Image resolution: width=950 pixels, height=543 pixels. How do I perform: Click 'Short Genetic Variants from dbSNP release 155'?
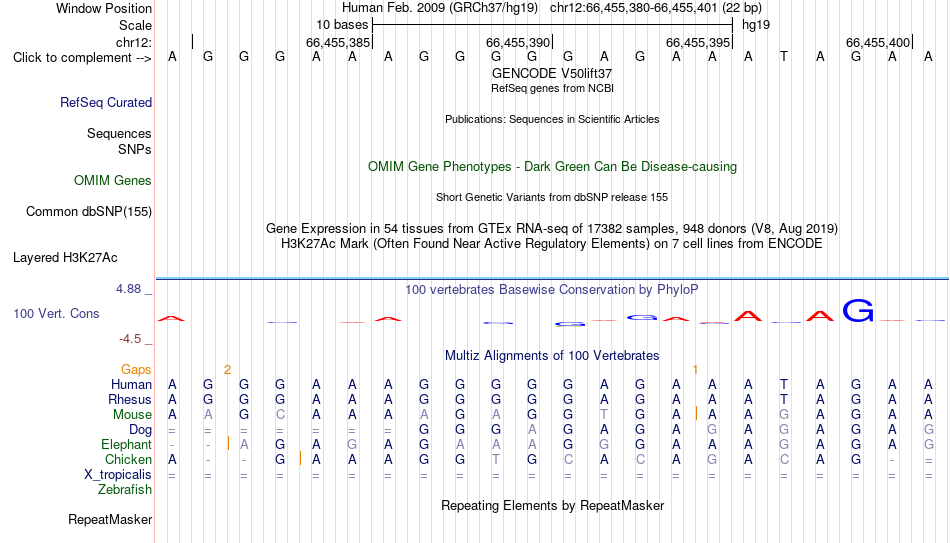pyautogui.click(x=552, y=198)
